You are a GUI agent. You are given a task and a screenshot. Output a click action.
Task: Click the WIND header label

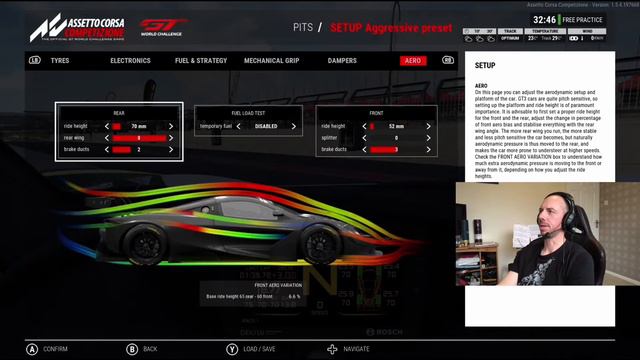point(587,31)
